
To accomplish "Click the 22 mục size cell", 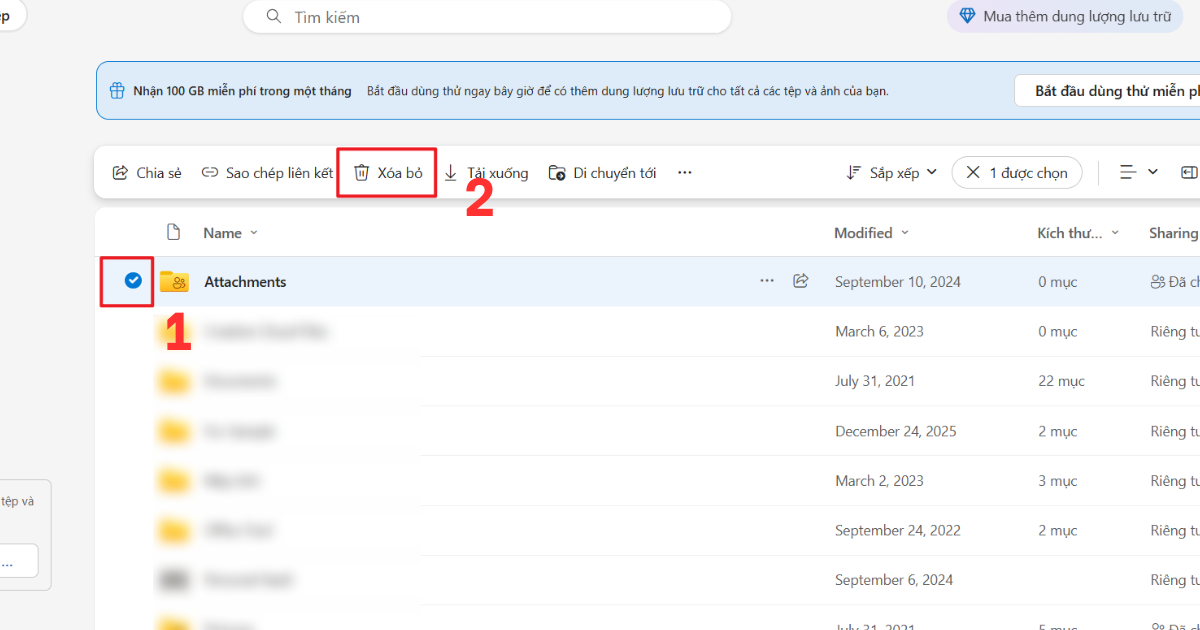I will [x=1061, y=381].
